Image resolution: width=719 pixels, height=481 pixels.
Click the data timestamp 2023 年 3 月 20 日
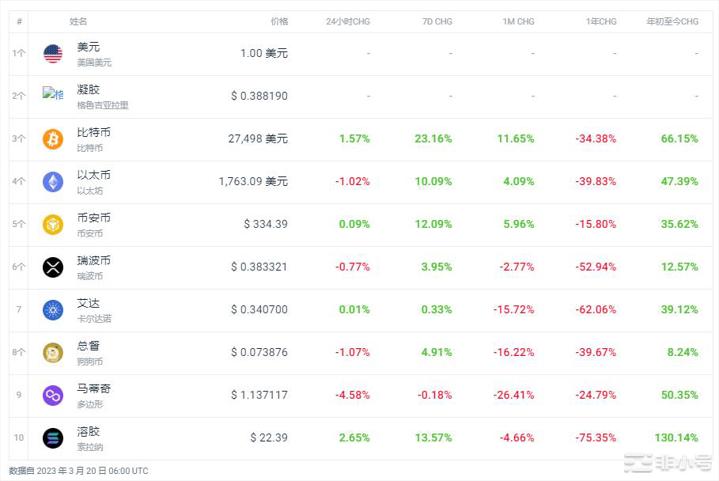(72, 471)
